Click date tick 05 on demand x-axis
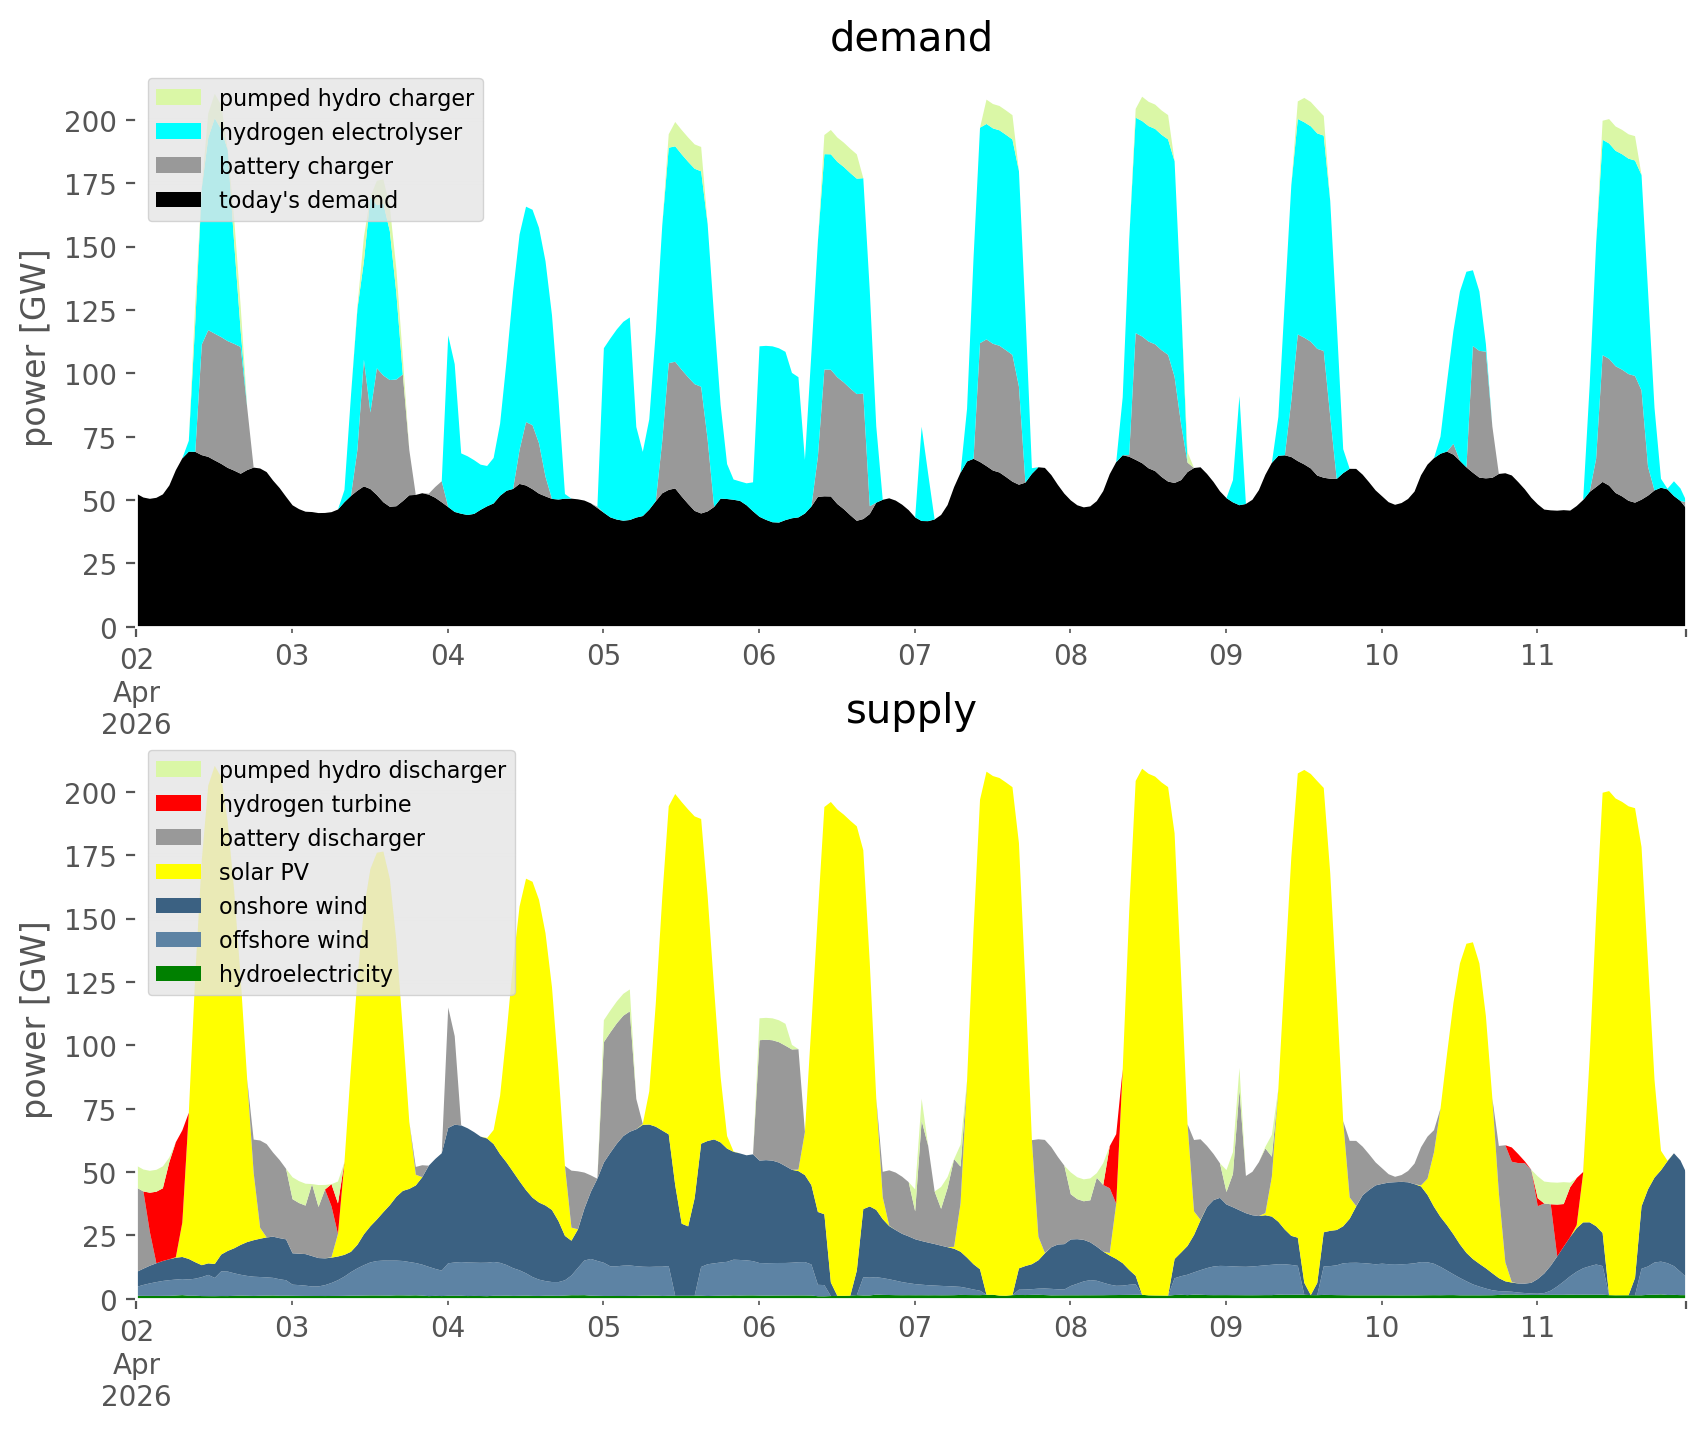Viewport: 1706px width, 1431px height. coord(603,656)
